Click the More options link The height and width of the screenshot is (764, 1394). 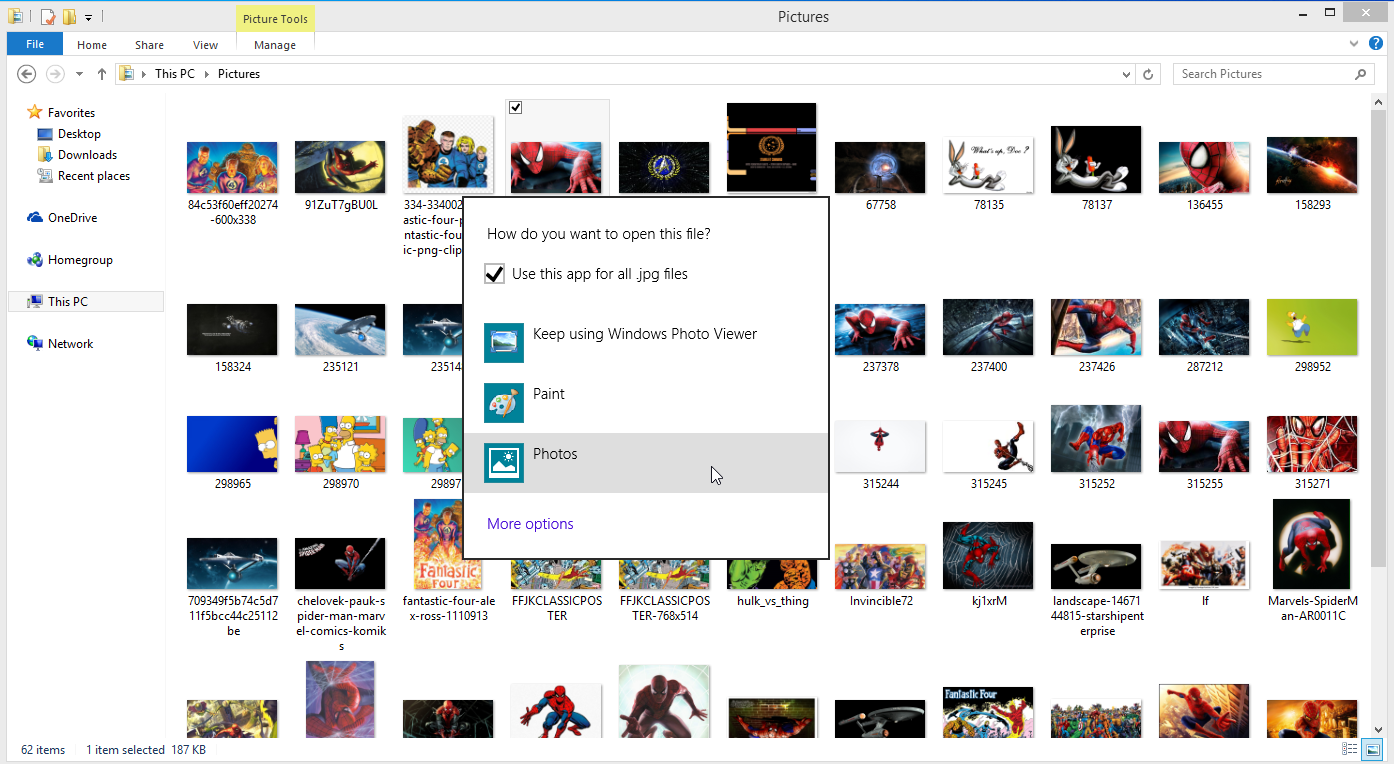click(x=530, y=524)
